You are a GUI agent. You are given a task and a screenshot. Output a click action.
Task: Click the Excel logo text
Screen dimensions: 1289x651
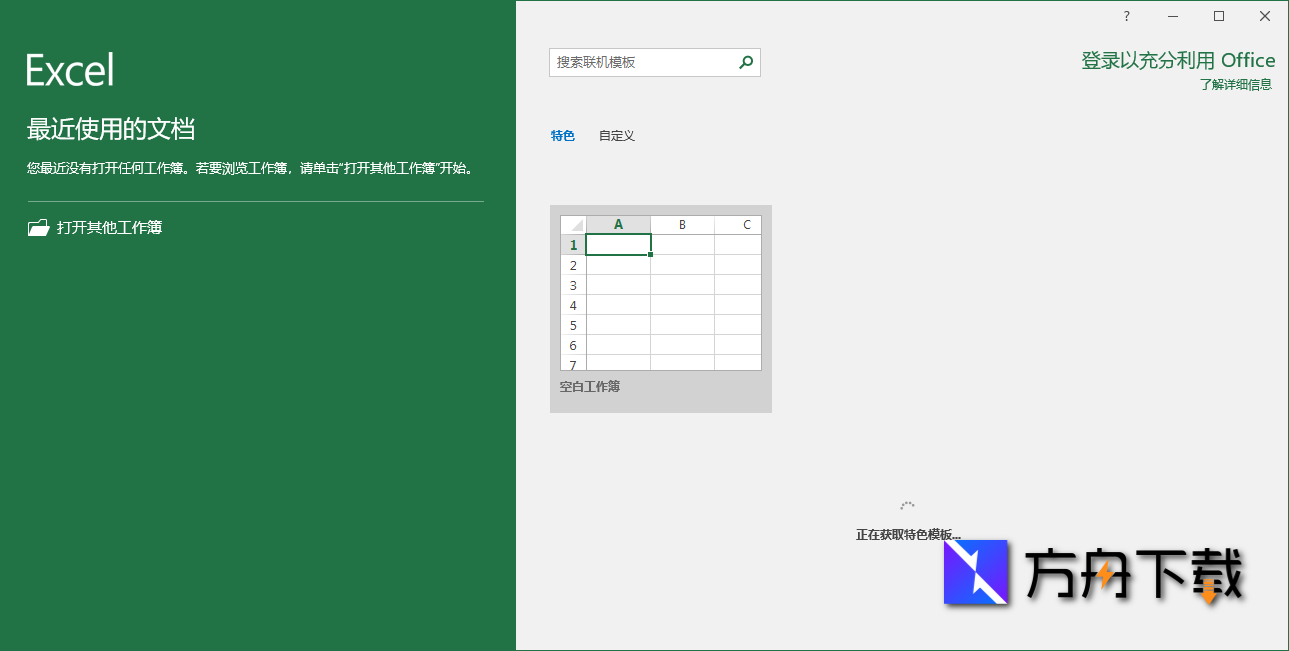tap(68, 70)
